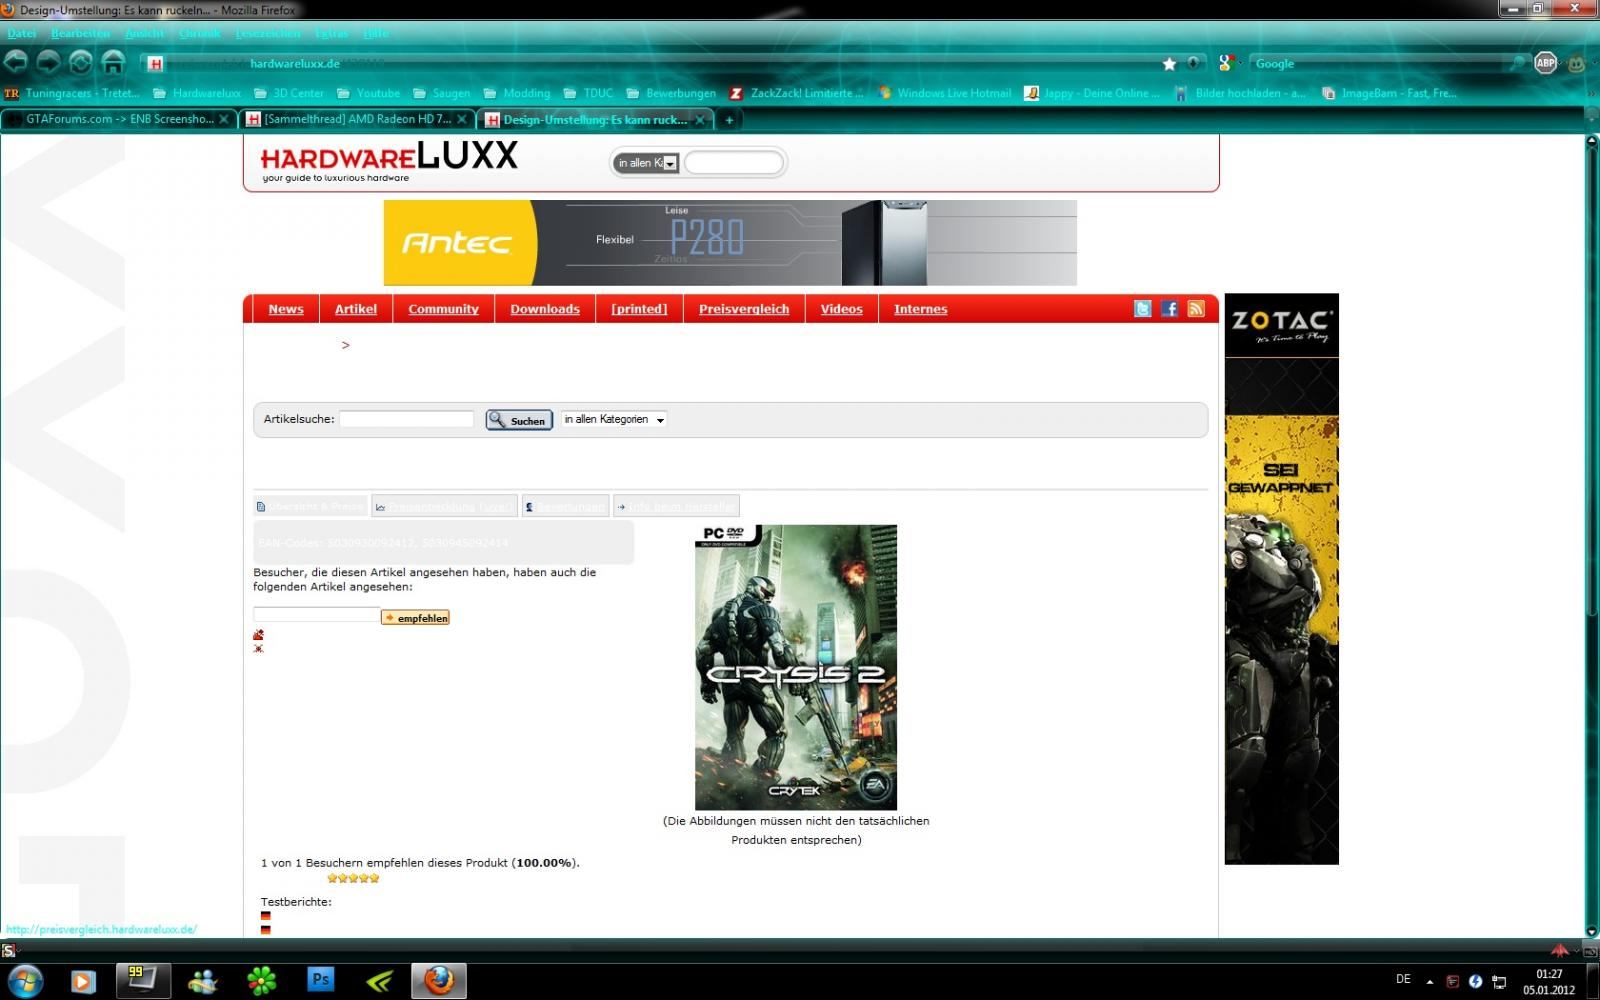This screenshot has height=1000, width=1600.
Task: Open the Datei menu
Action: point(21,33)
